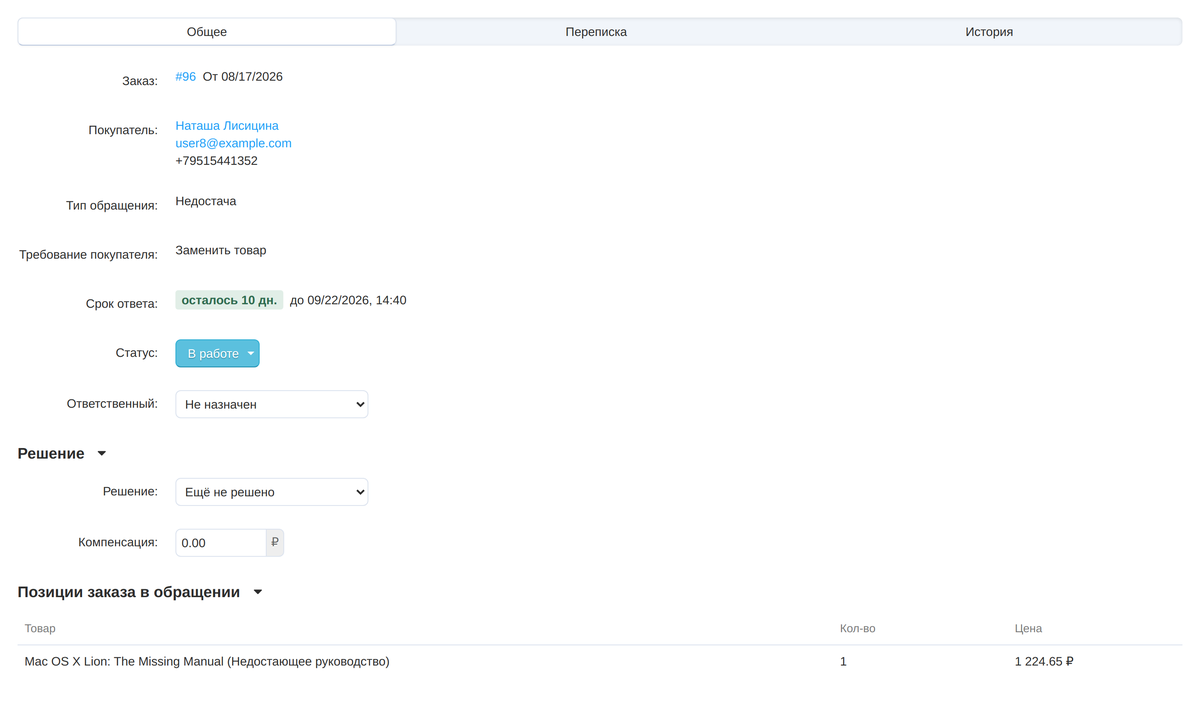
Task: Switch to the Общее tab
Action: tap(207, 32)
